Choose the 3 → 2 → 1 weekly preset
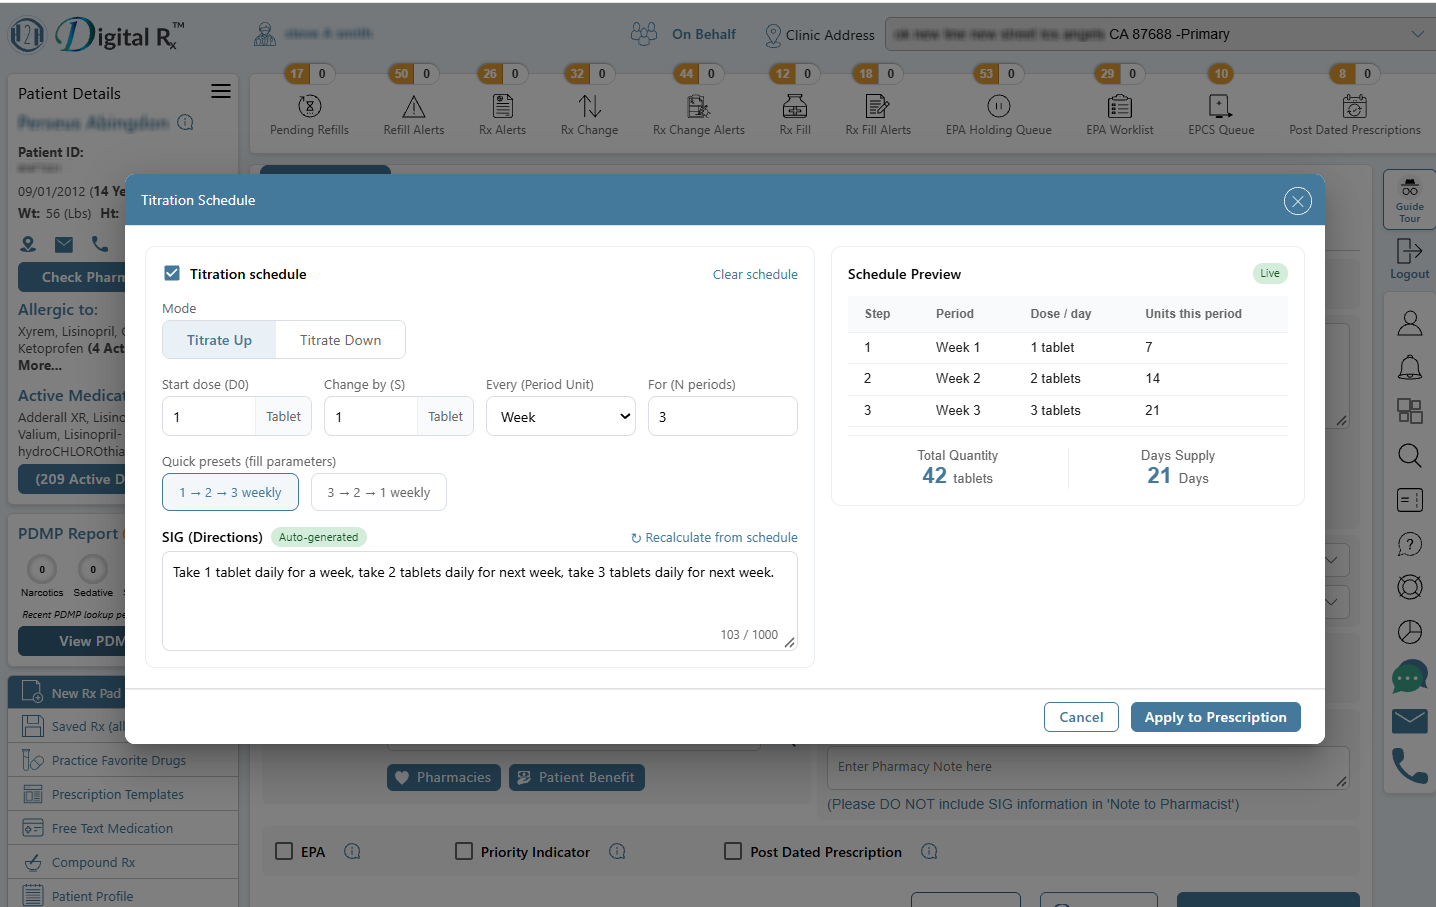This screenshot has height=907, width=1436. [x=379, y=492]
